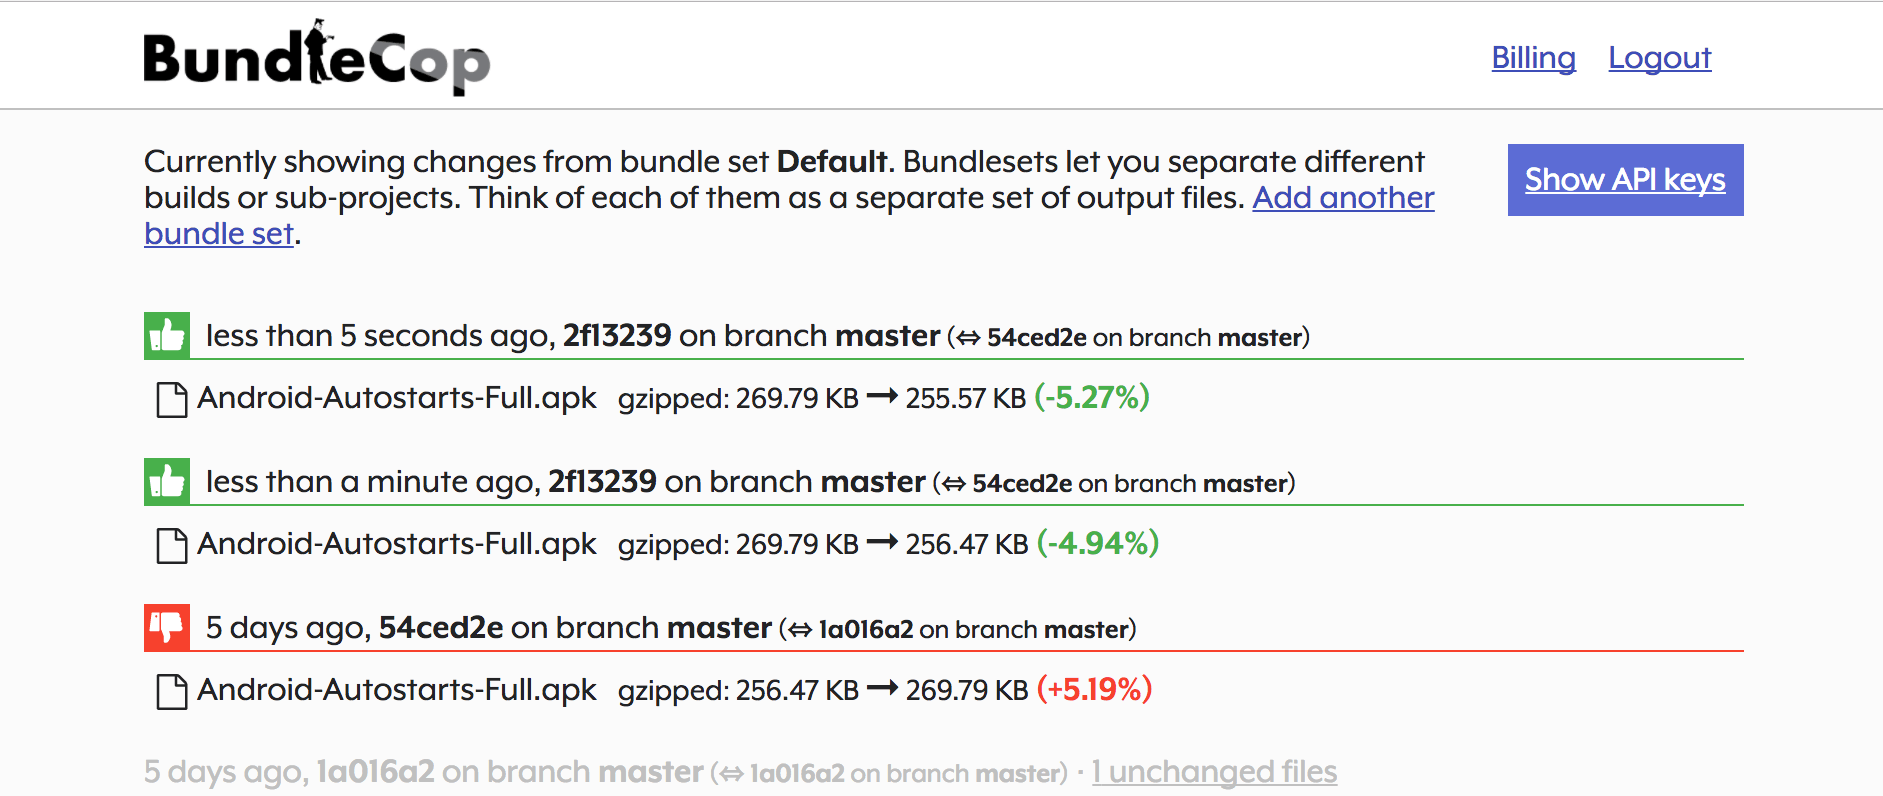Click Android-Autostarts-Full.apk in the -5.27% row

click(x=397, y=398)
